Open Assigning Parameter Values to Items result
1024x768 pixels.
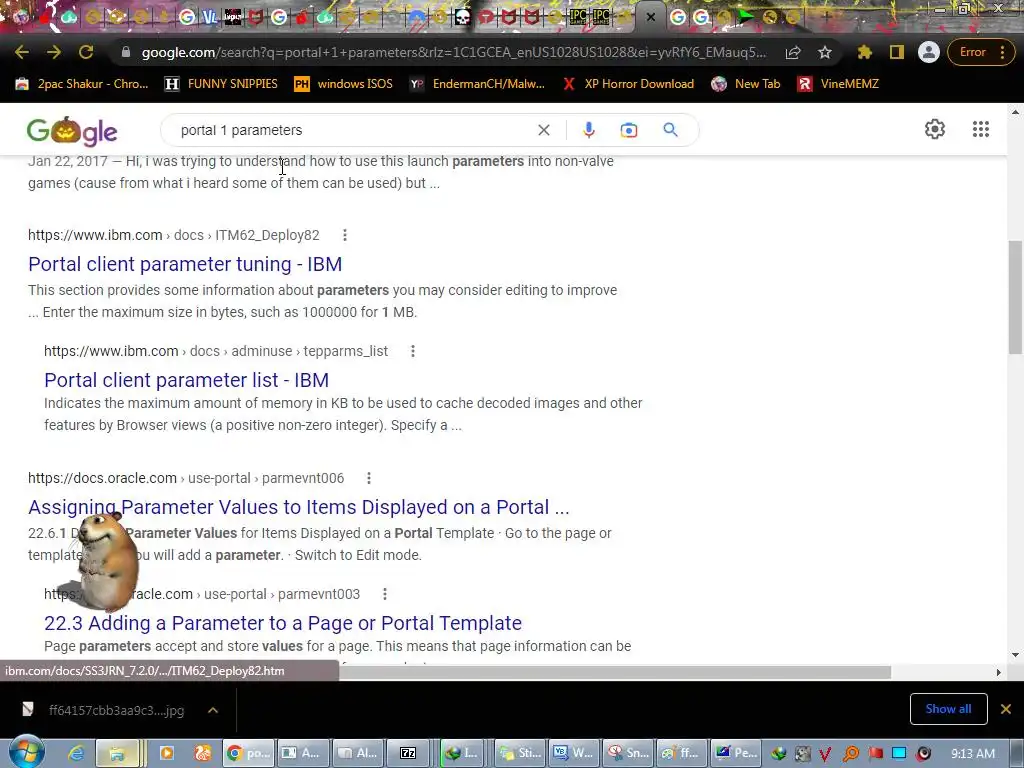coord(298,507)
